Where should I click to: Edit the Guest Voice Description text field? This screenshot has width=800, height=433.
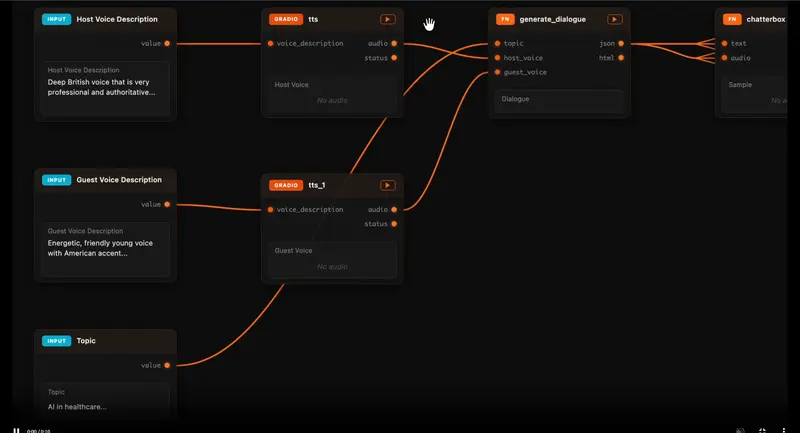(105, 248)
